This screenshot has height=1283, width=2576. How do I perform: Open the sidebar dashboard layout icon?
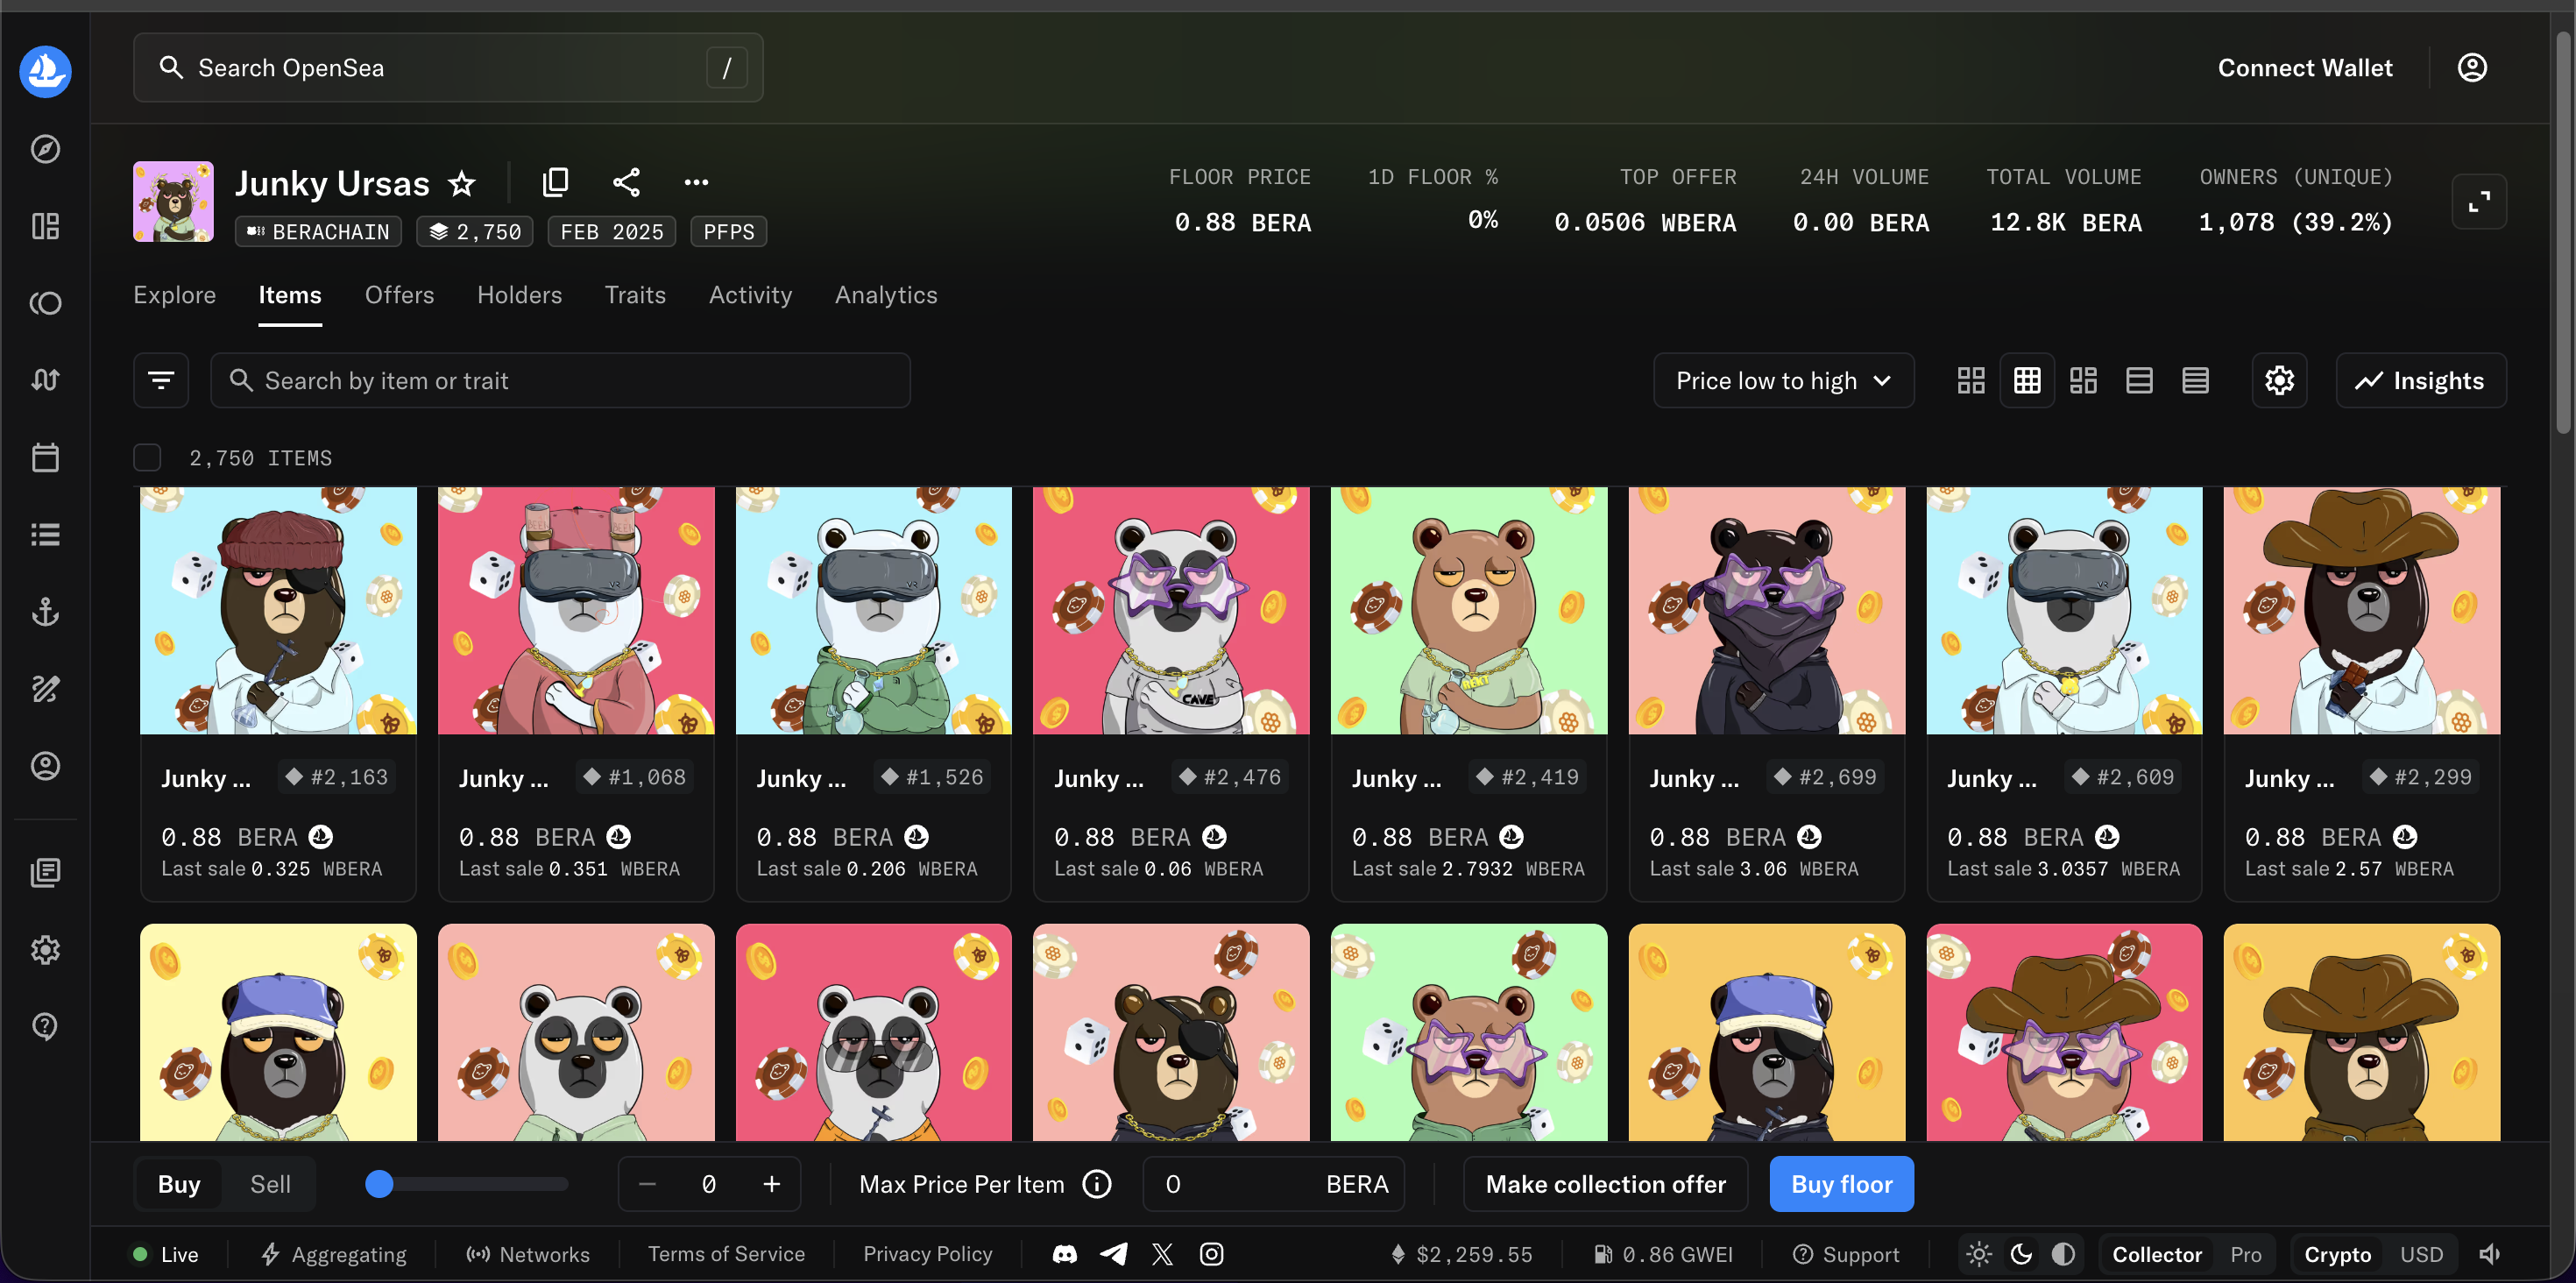(45, 226)
